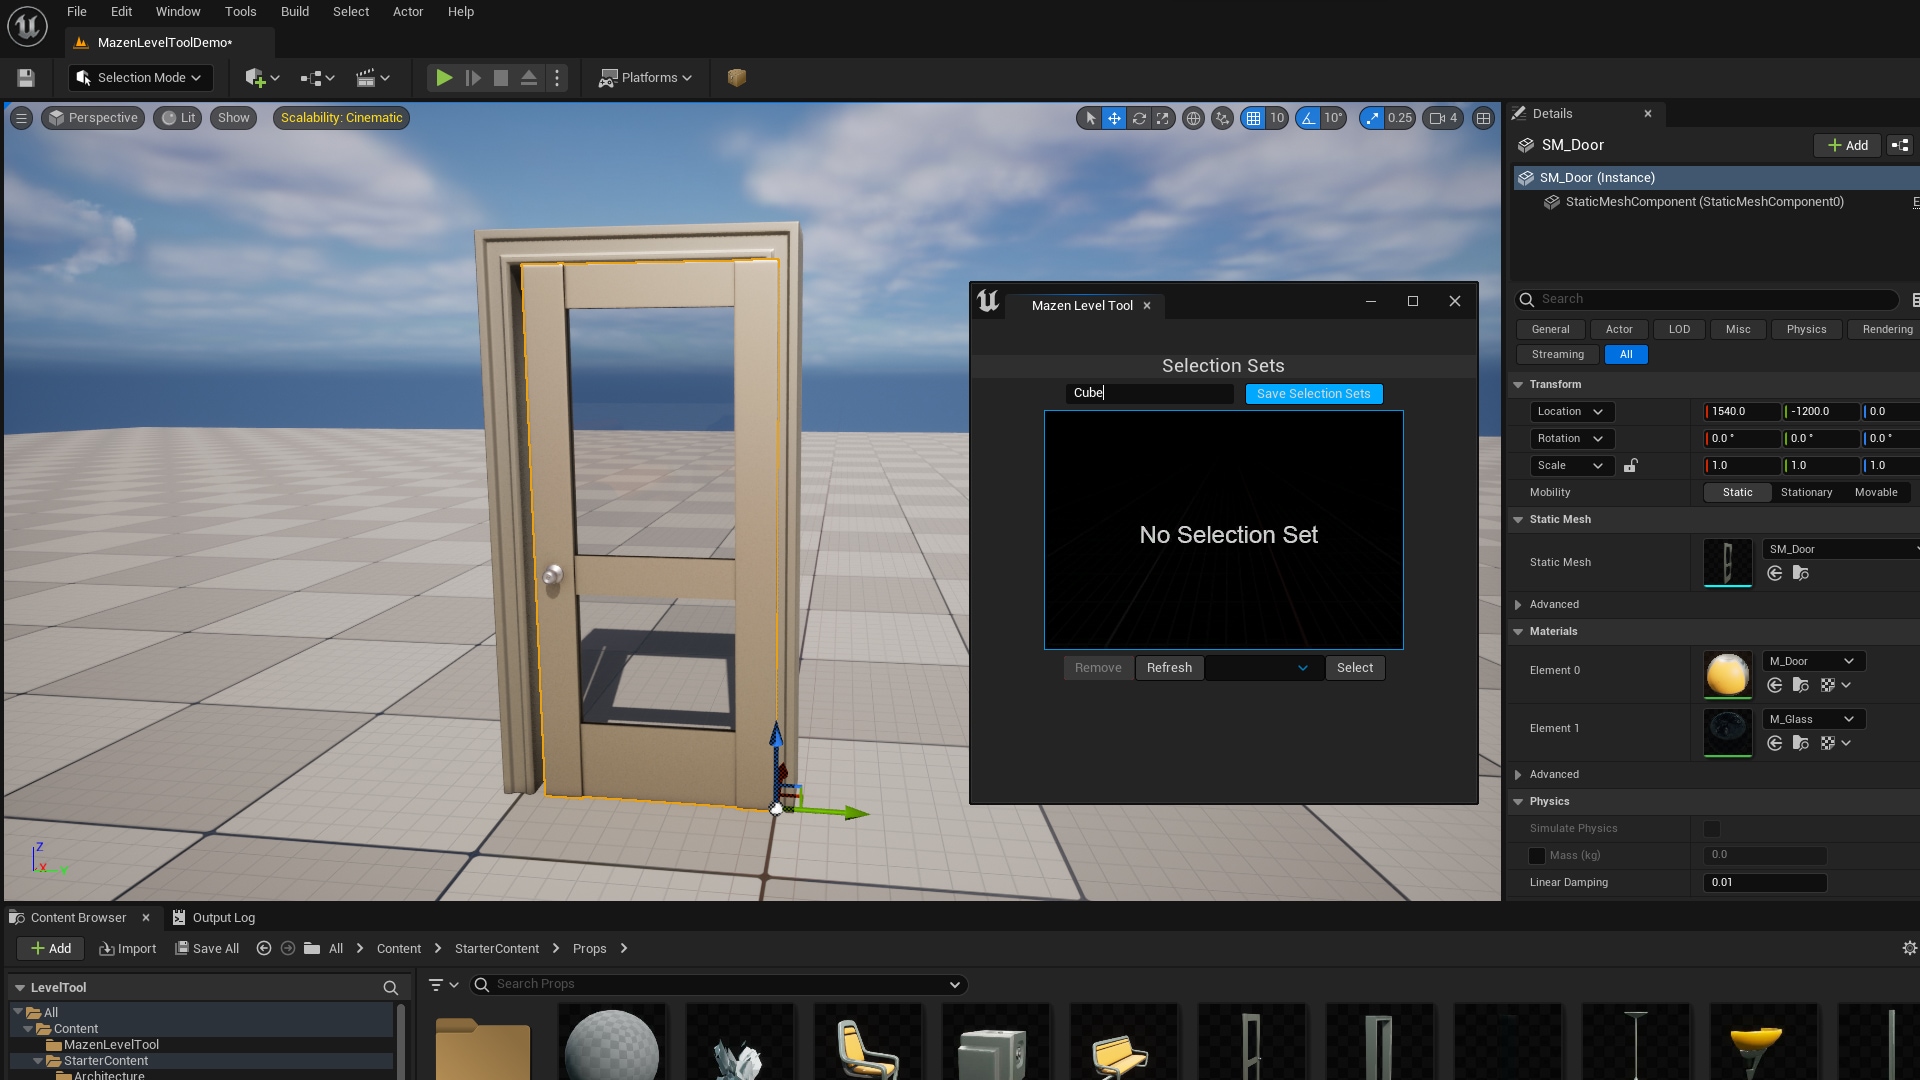Open the Perspective viewport dropdown

click(92, 118)
